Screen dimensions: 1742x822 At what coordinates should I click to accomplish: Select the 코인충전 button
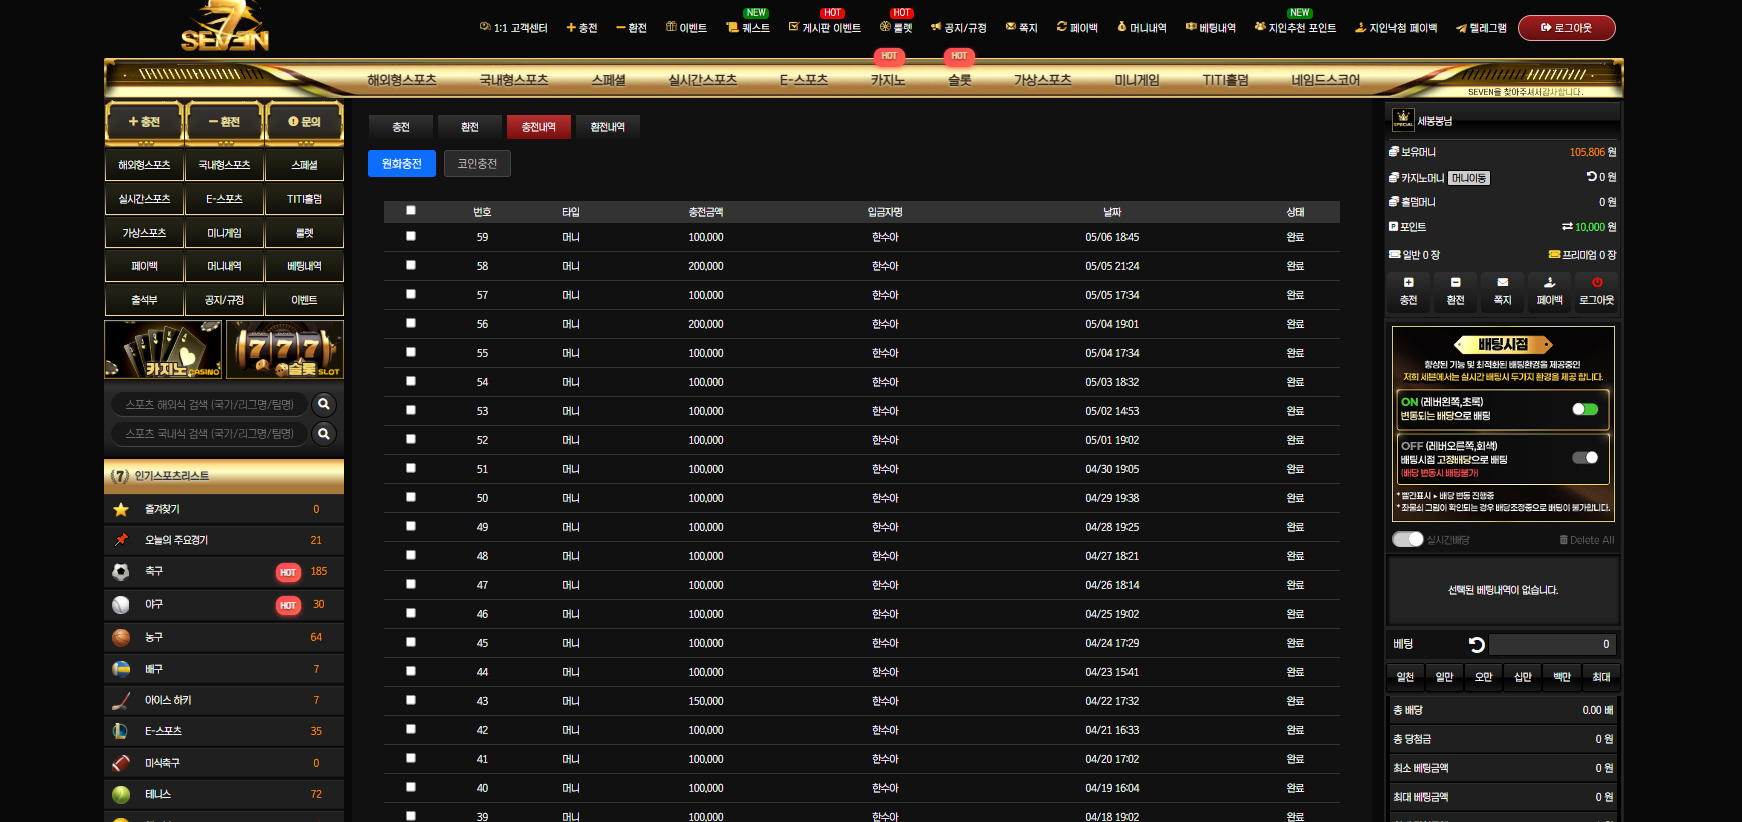[x=477, y=164]
